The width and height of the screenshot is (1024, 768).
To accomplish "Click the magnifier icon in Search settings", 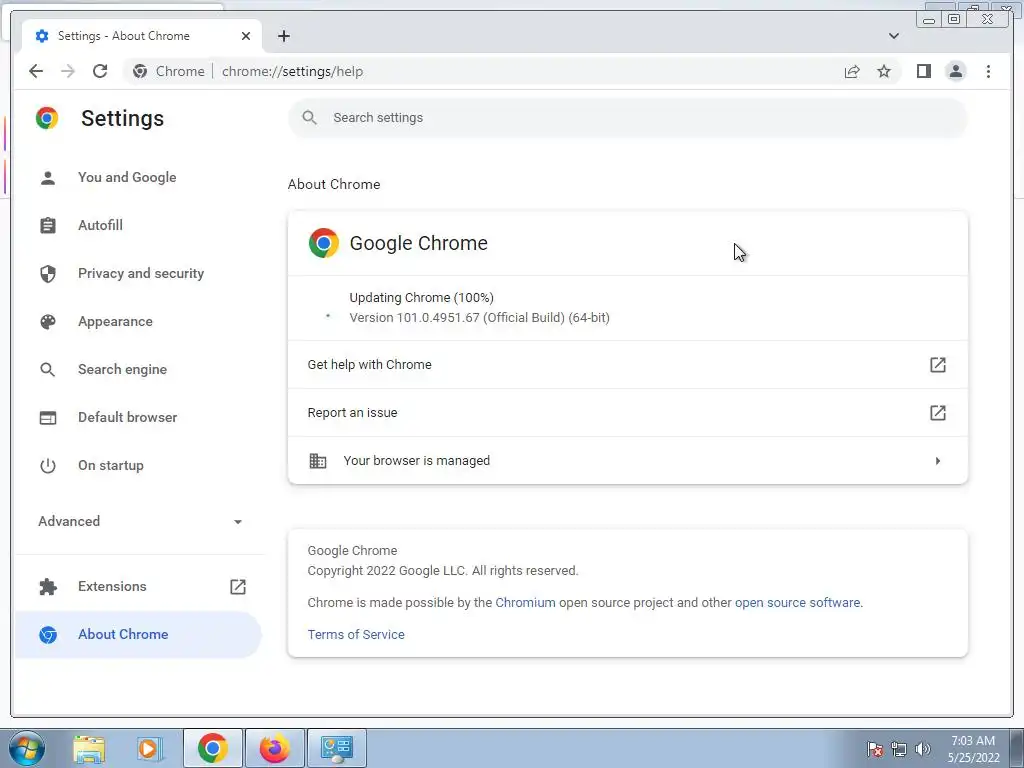I will 310,118.
